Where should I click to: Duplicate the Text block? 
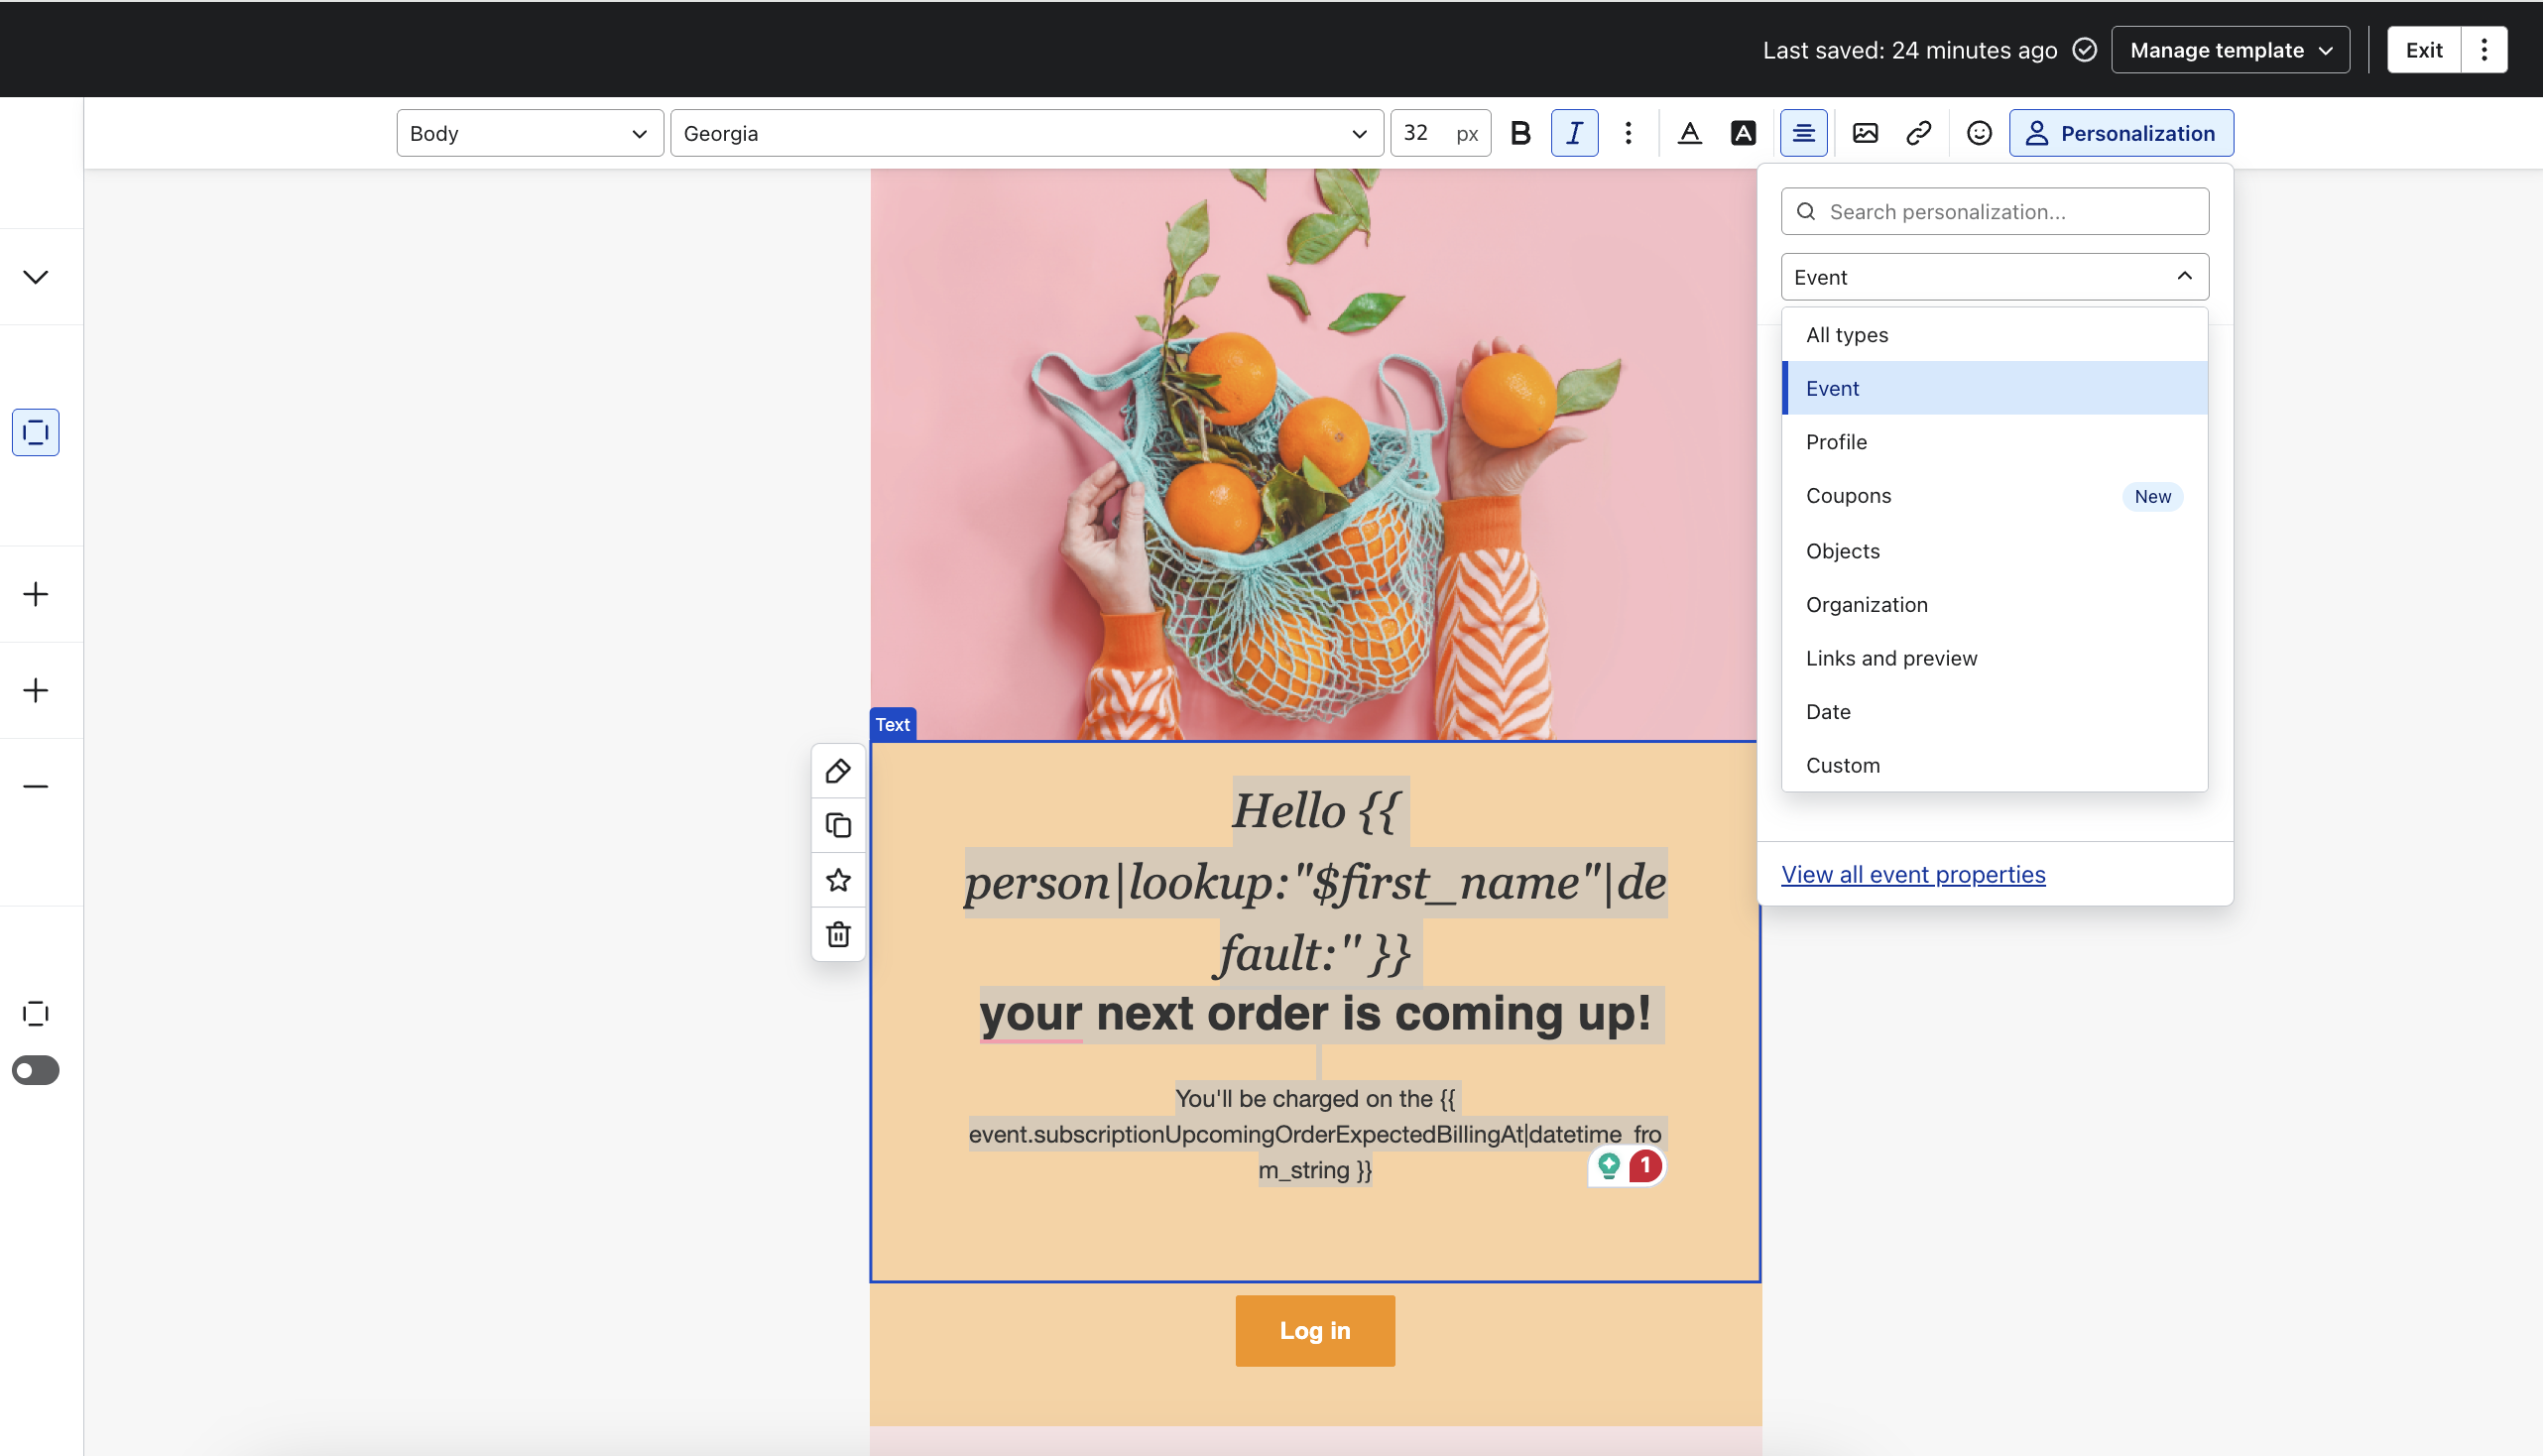point(838,825)
